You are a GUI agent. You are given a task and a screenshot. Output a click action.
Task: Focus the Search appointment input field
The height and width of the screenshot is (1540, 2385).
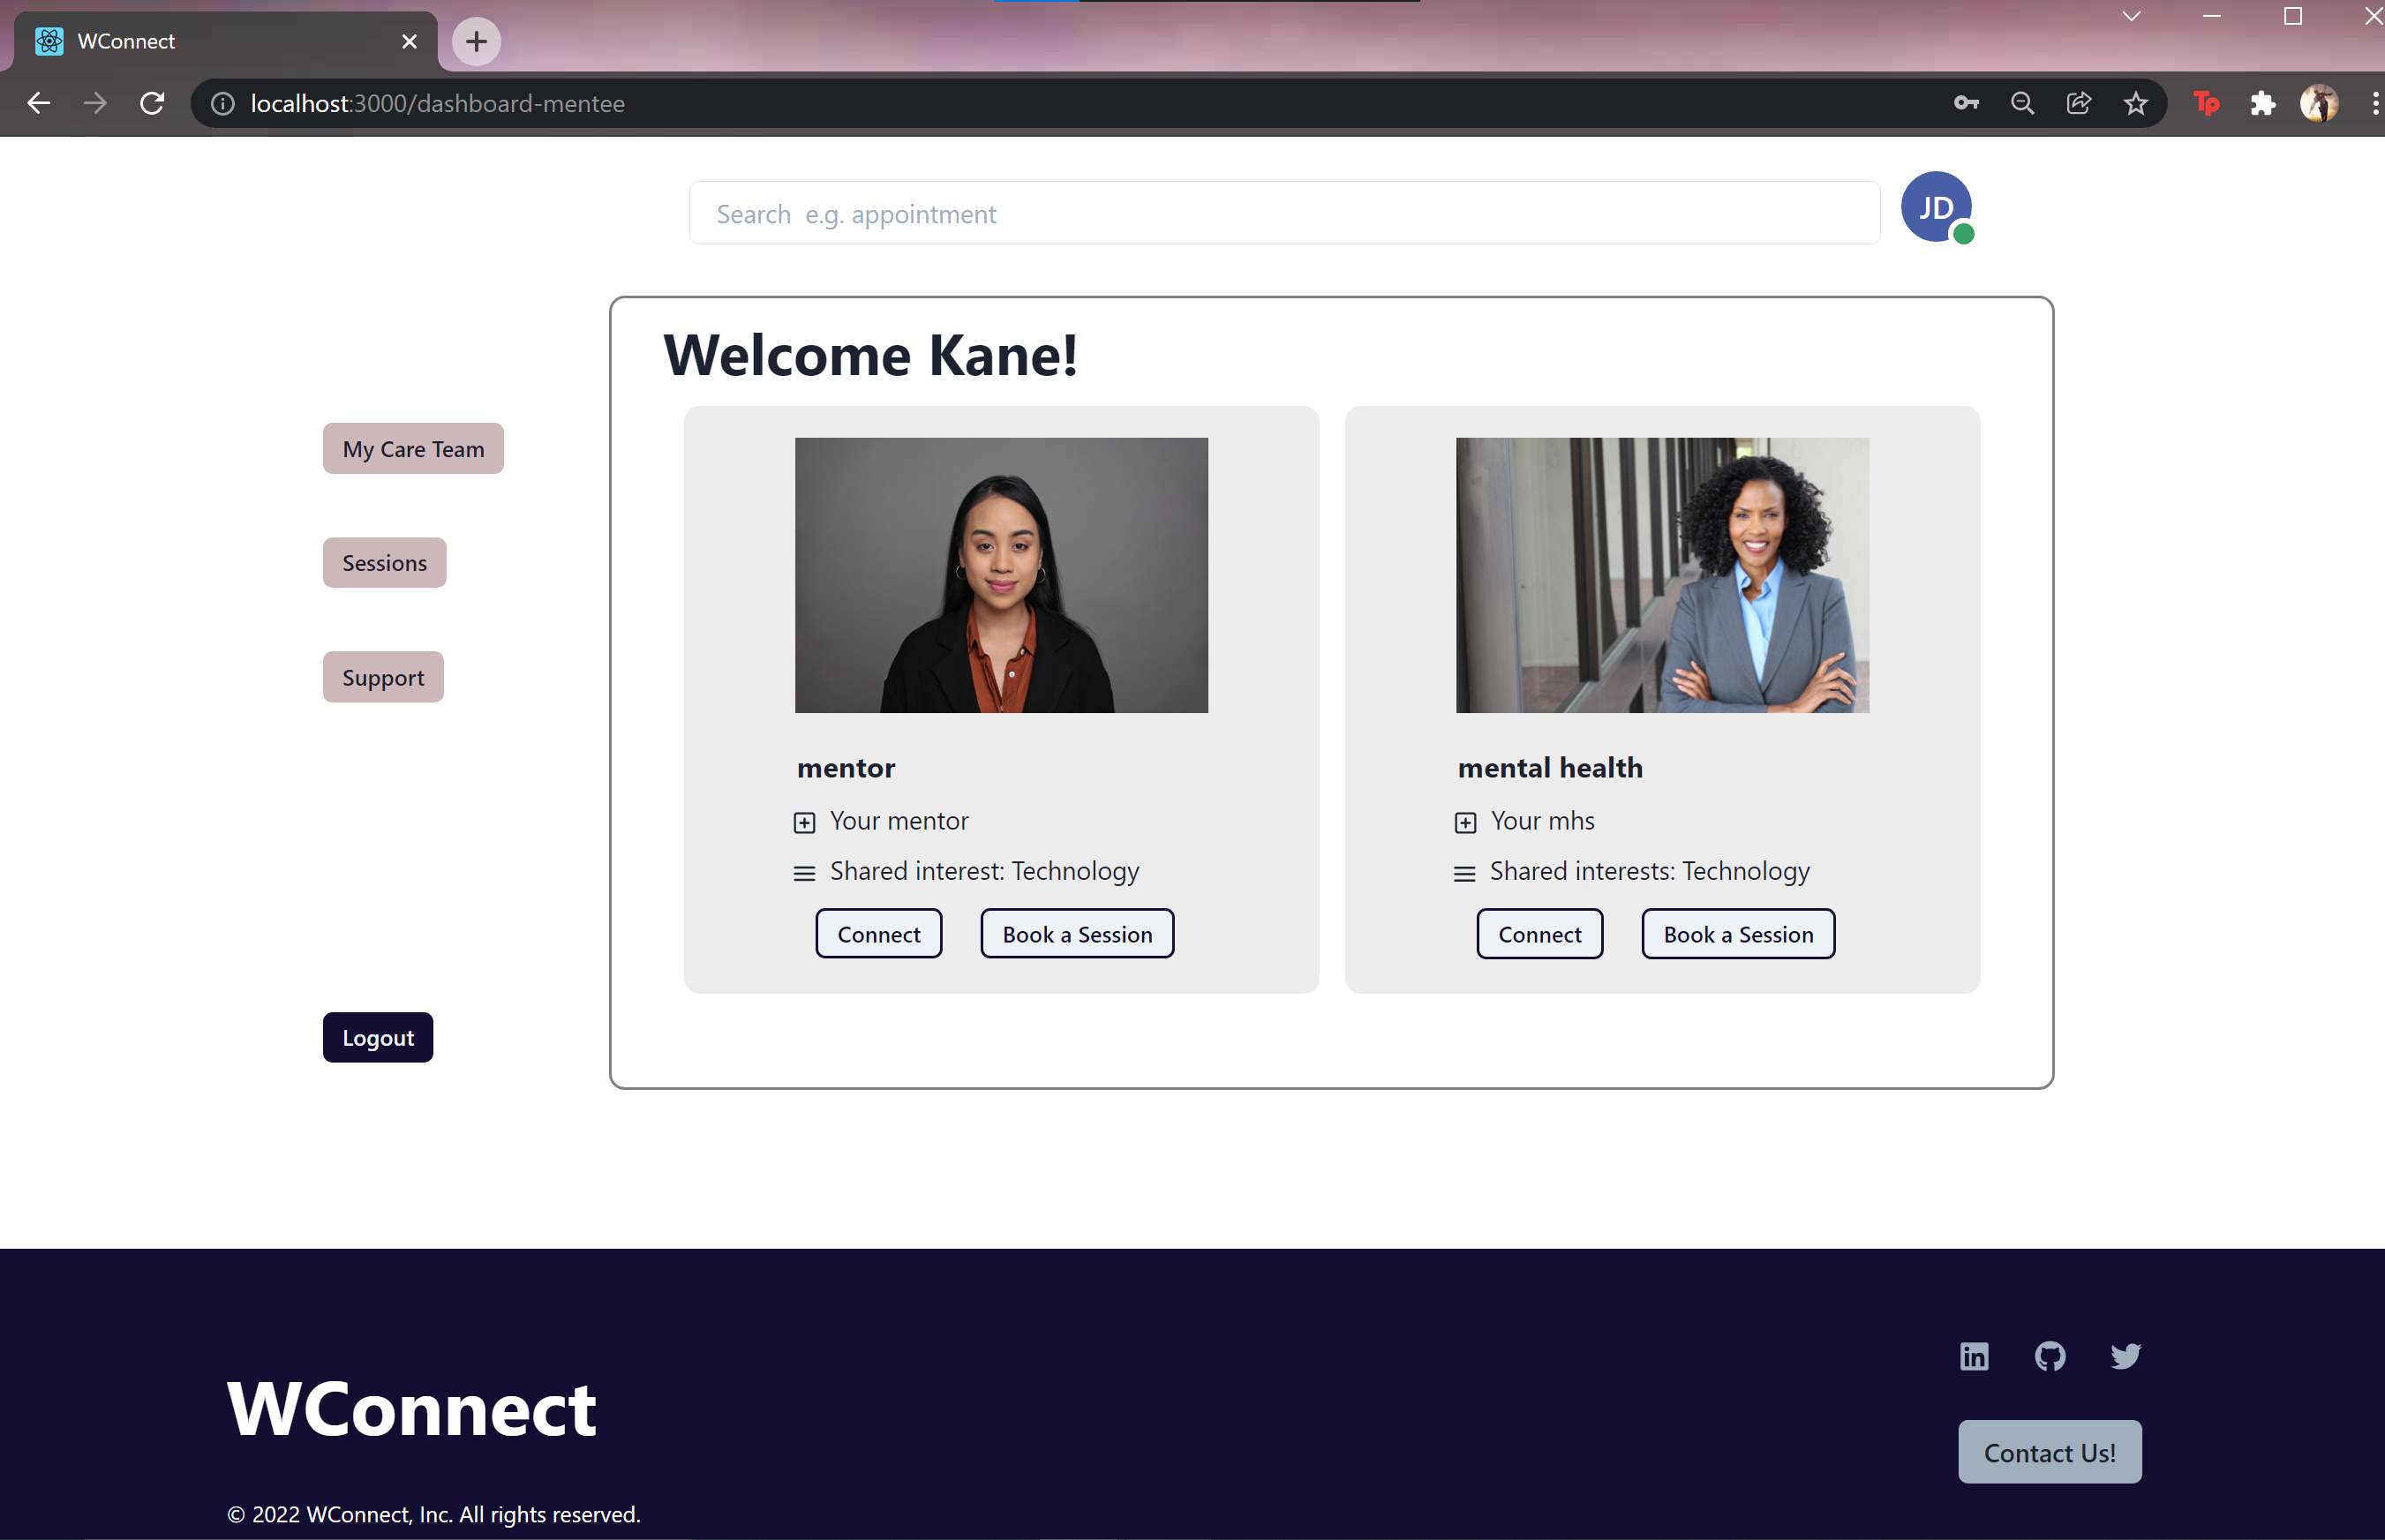click(x=1284, y=214)
